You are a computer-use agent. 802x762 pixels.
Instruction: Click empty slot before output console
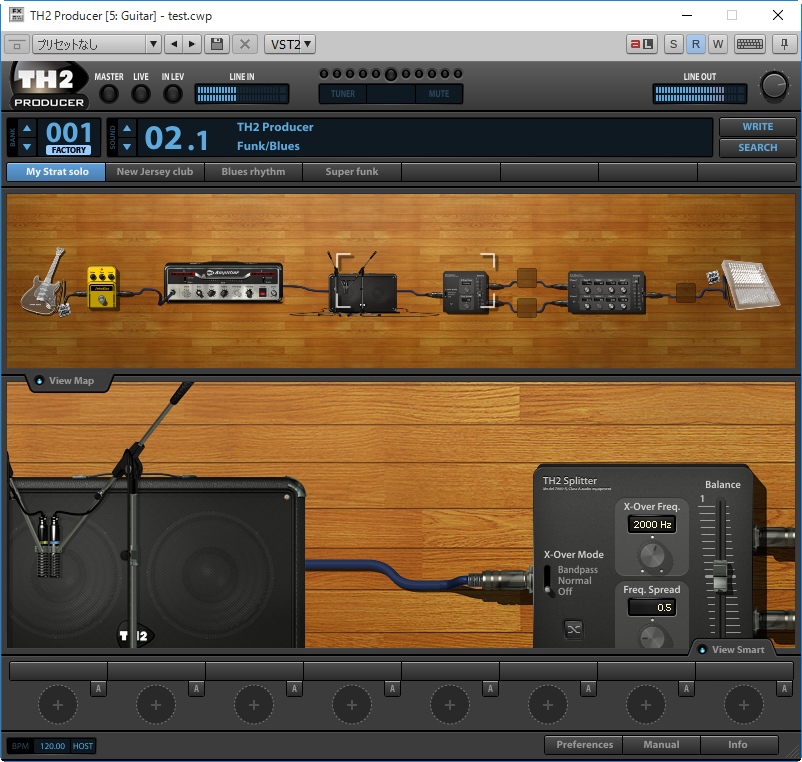coord(686,293)
